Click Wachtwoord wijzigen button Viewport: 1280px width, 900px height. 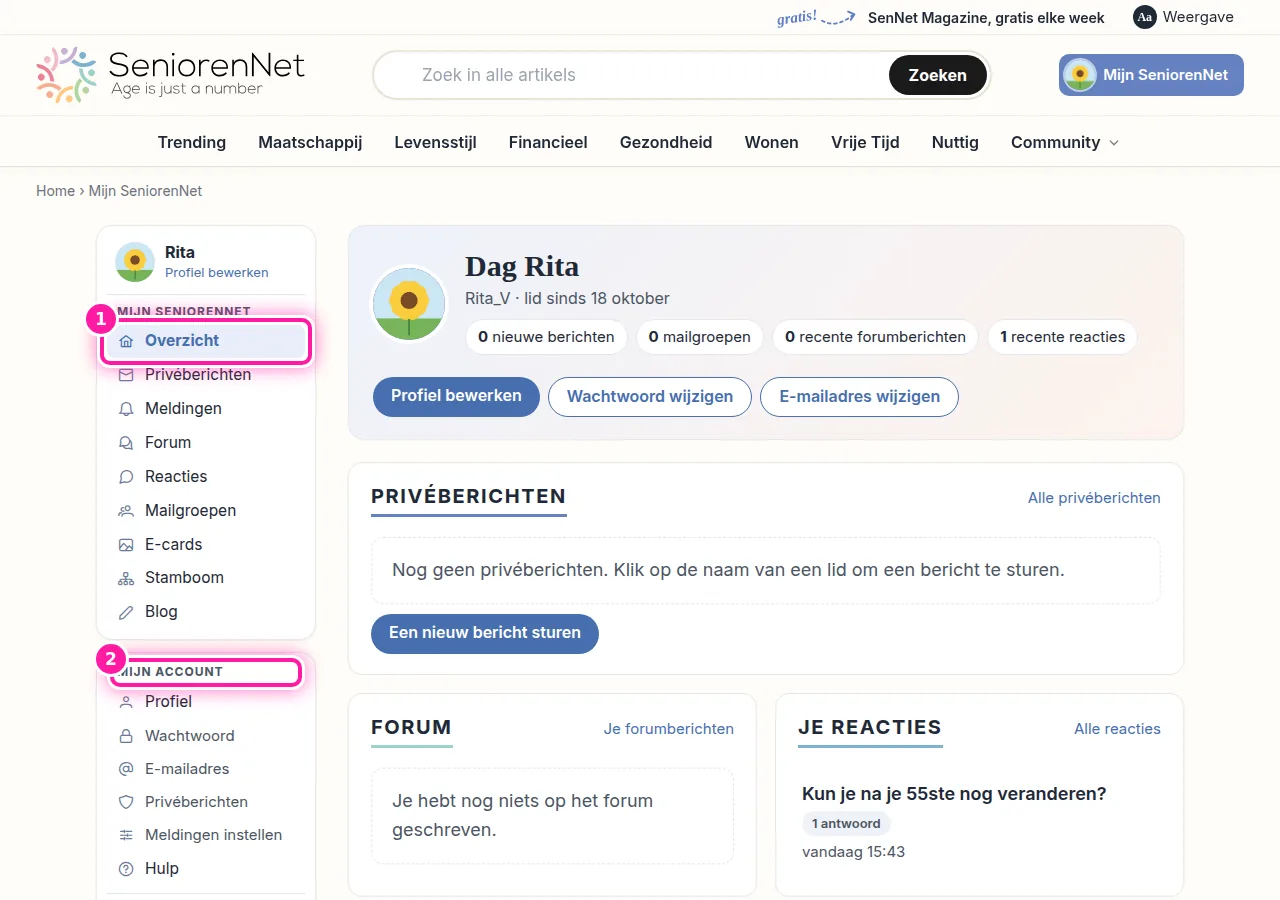pos(650,396)
